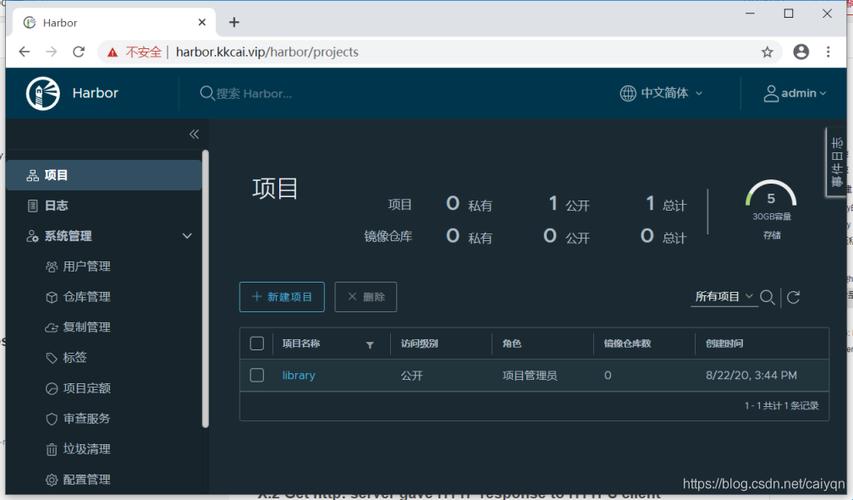Click the 删除 delete button
Viewport: 853px width, 500px height.
366,297
